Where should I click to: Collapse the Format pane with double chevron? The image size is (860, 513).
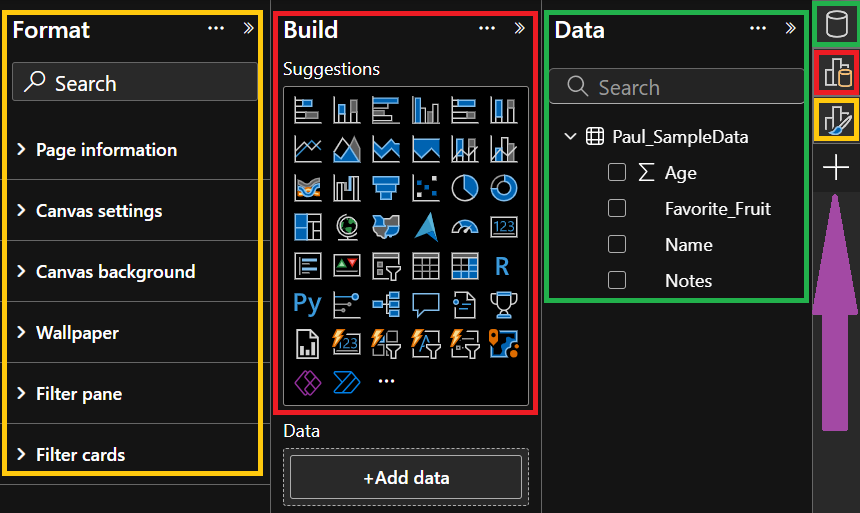pos(248,29)
